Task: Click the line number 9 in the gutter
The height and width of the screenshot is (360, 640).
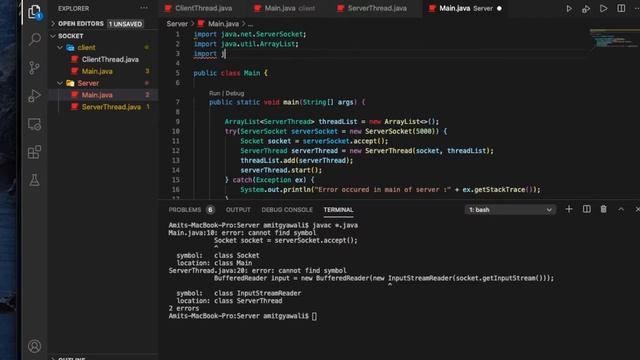Action: pos(177,122)
